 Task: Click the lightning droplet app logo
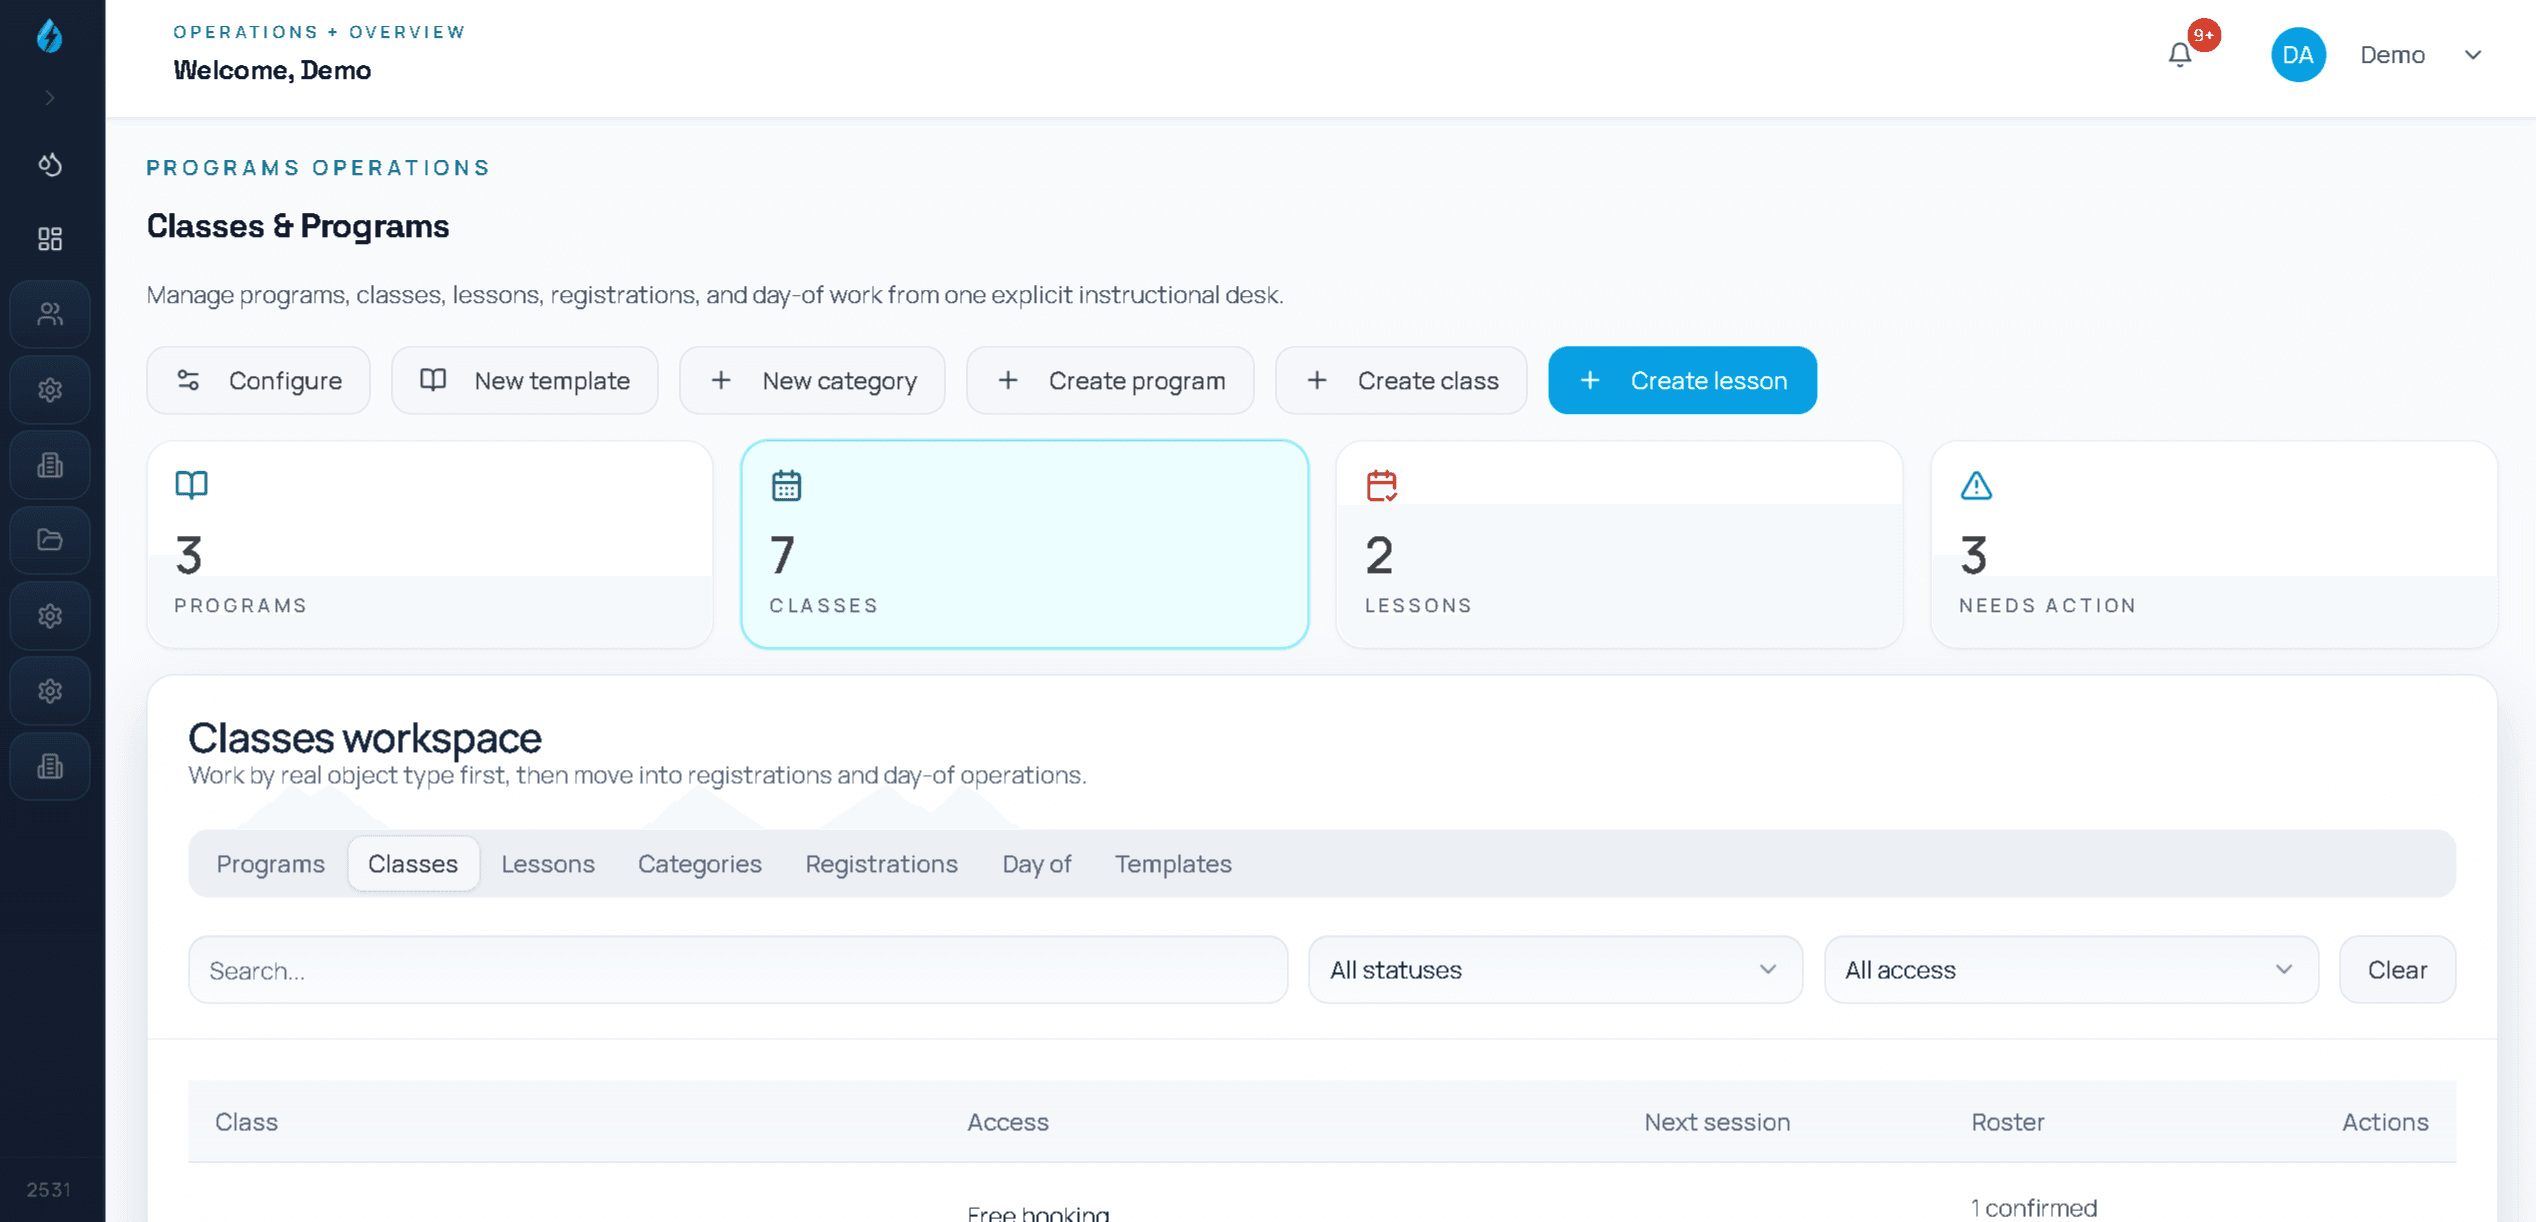[49, 37]
